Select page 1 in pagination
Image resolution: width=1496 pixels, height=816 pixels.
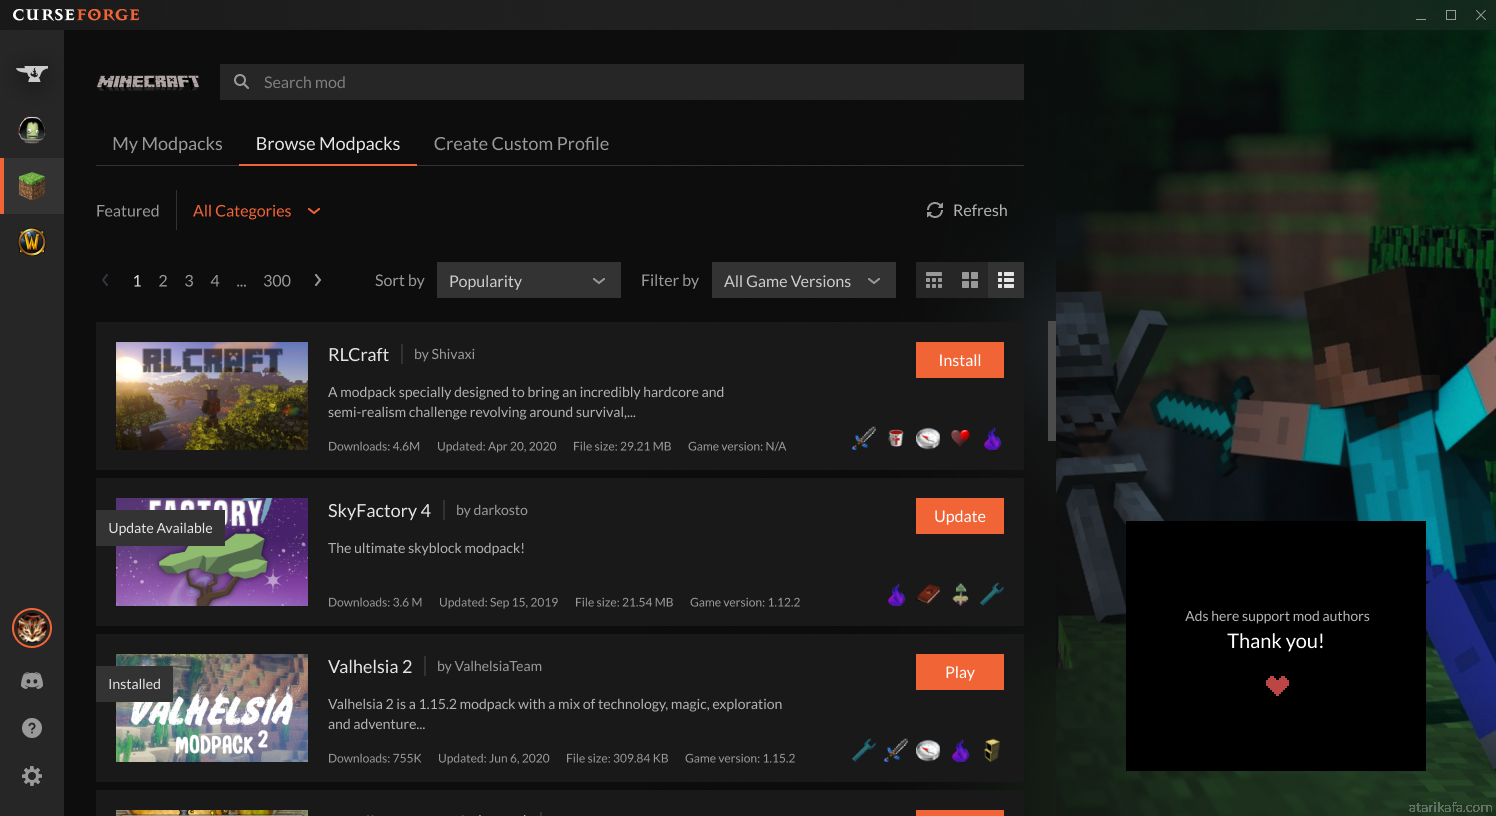137,281
